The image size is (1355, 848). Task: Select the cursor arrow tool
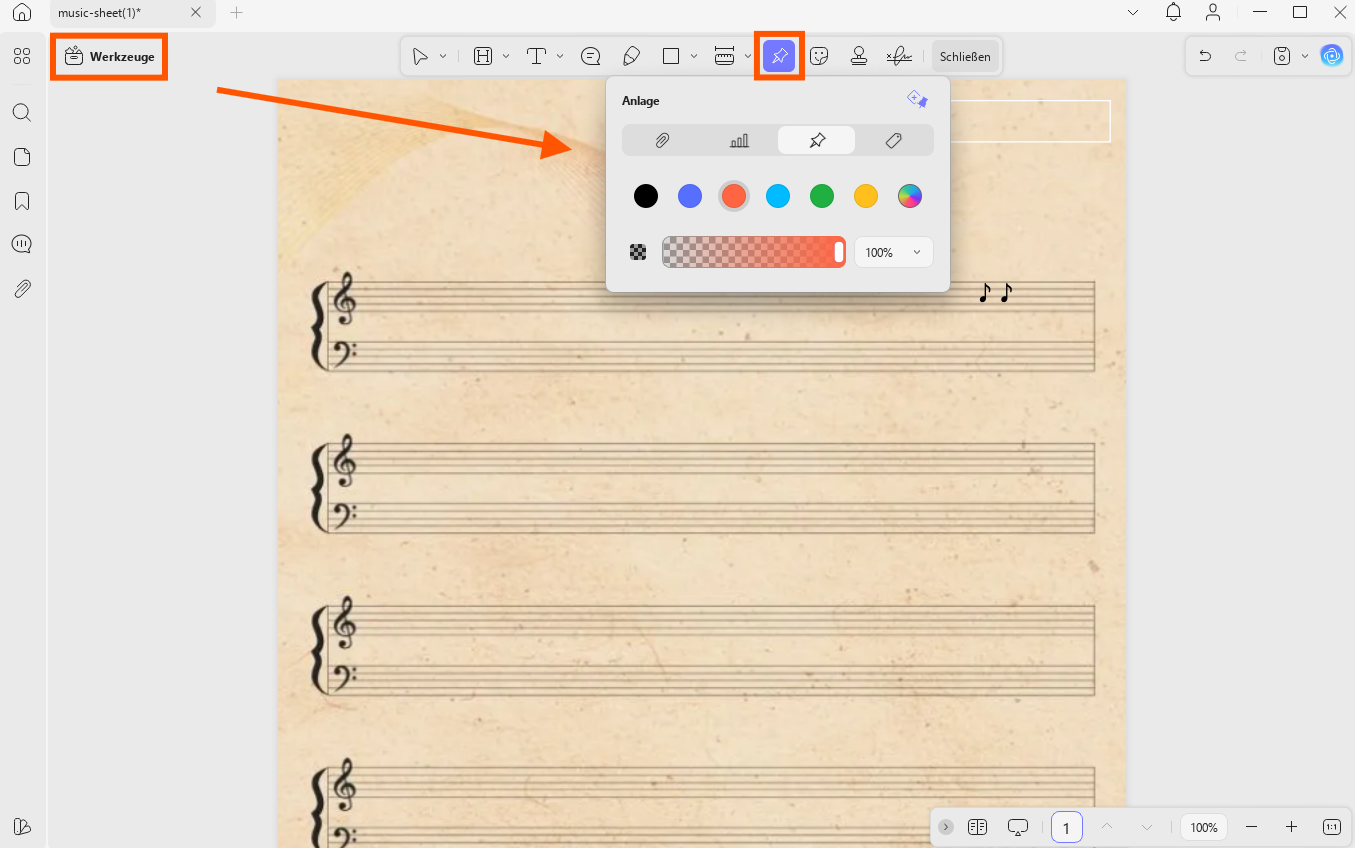(x=421, y=57)
